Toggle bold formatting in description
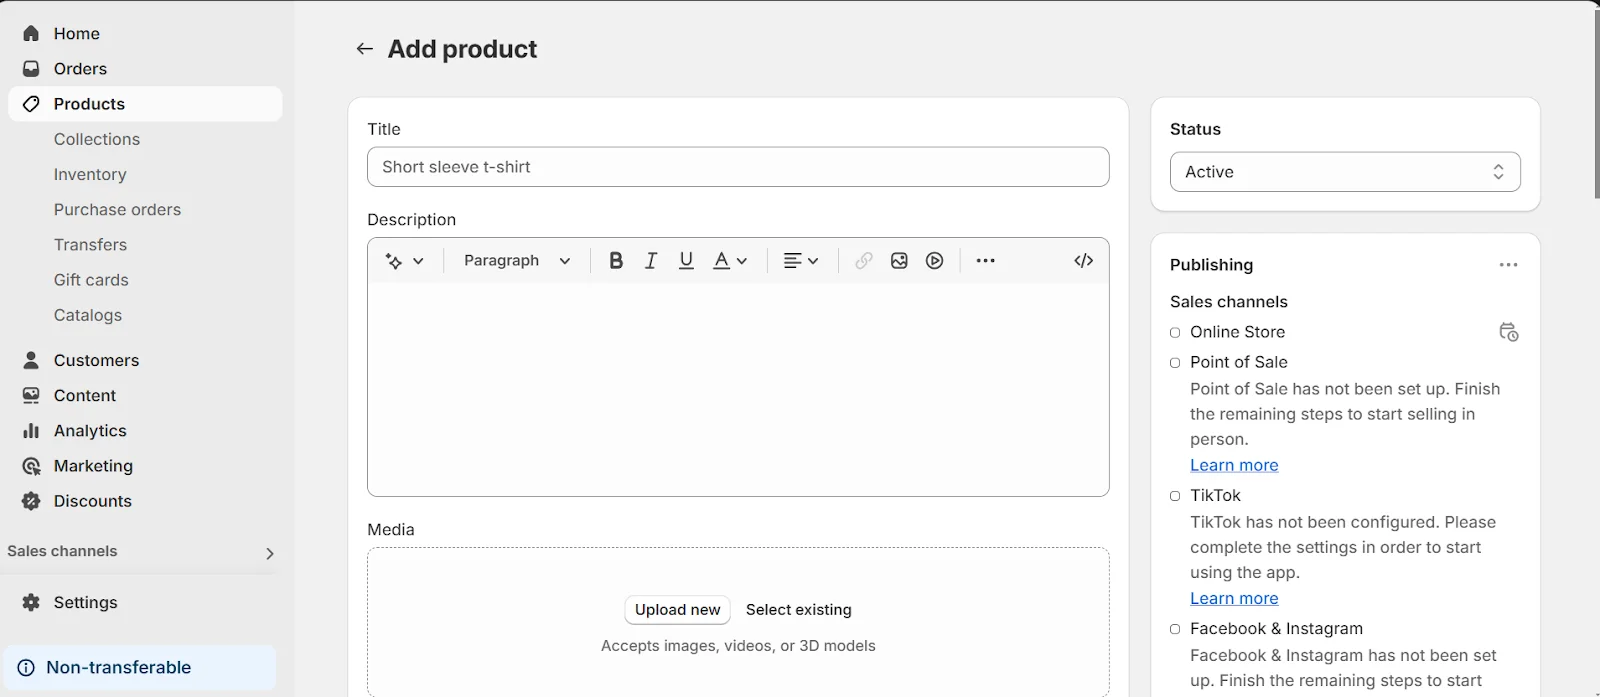The image size is (1600, 697). (616, 261)
